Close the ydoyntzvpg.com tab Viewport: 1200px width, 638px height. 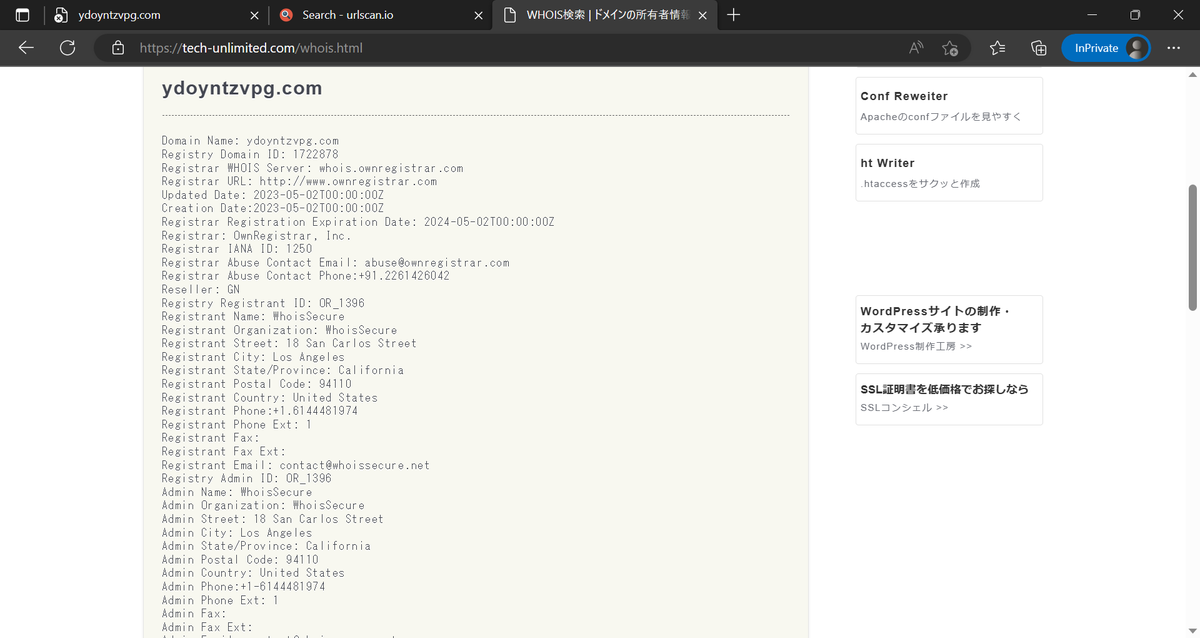coord(253,15)
